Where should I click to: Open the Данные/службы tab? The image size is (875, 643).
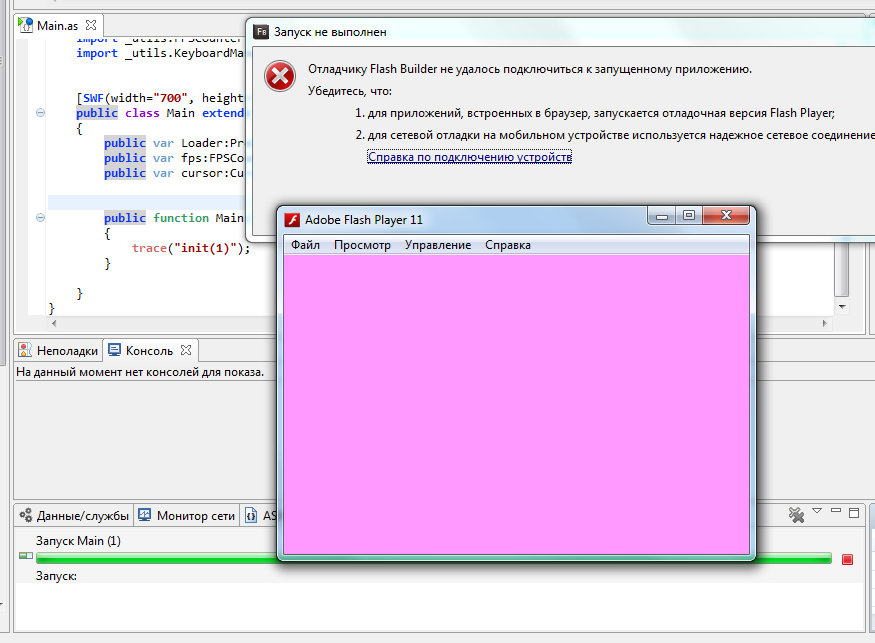coord(74,516)
